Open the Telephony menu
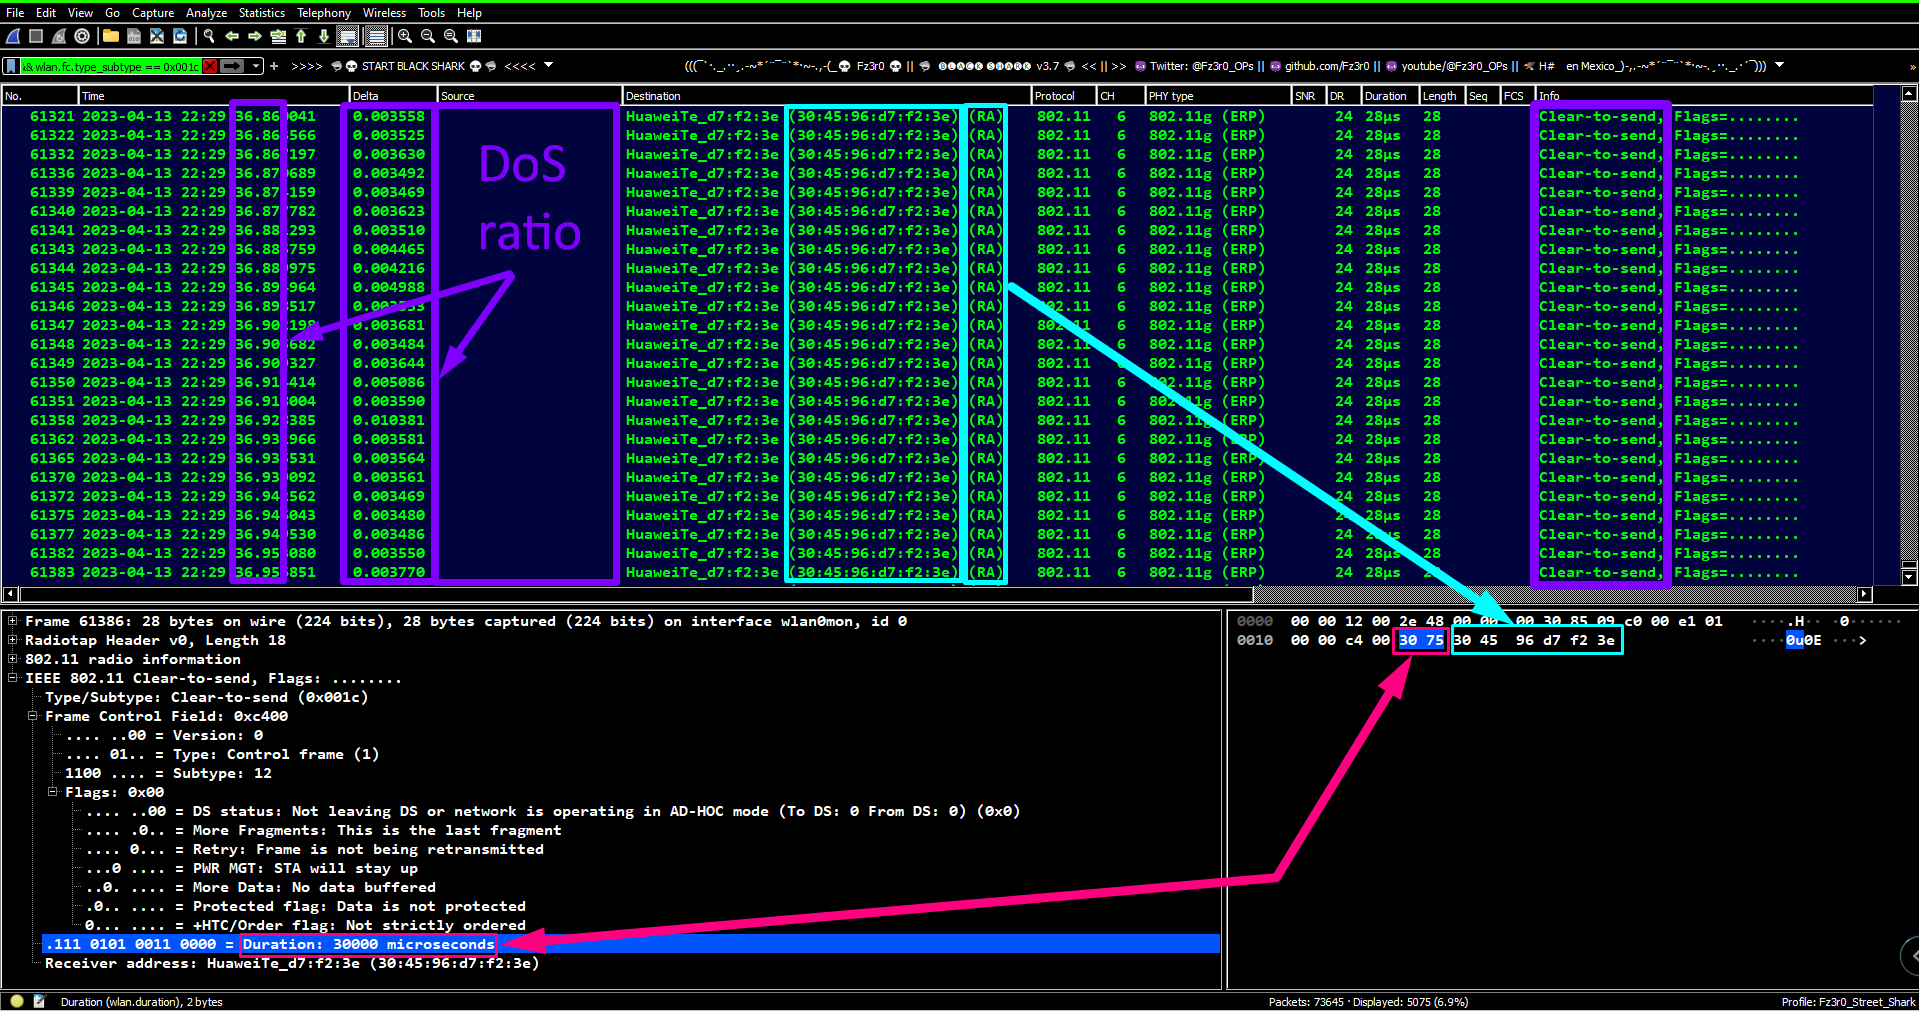The width and height of the screenshot is (1919, 1011). 322,12
